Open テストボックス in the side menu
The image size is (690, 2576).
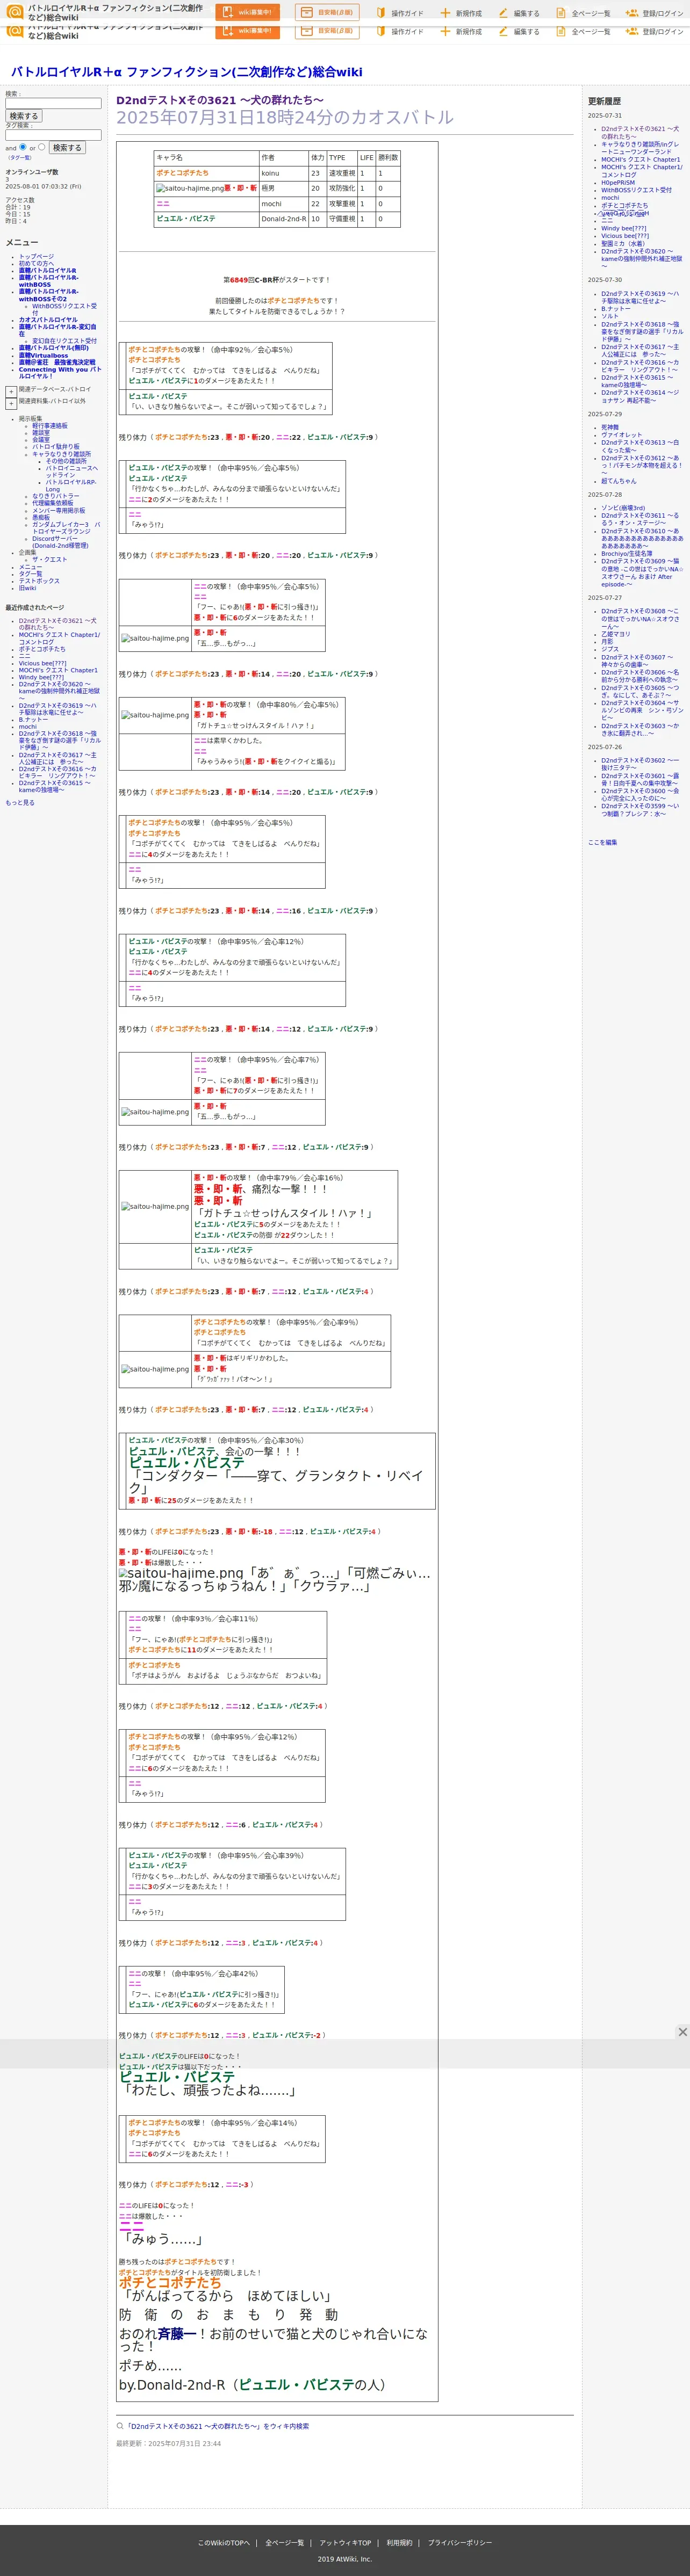click(x=39, y=580)
